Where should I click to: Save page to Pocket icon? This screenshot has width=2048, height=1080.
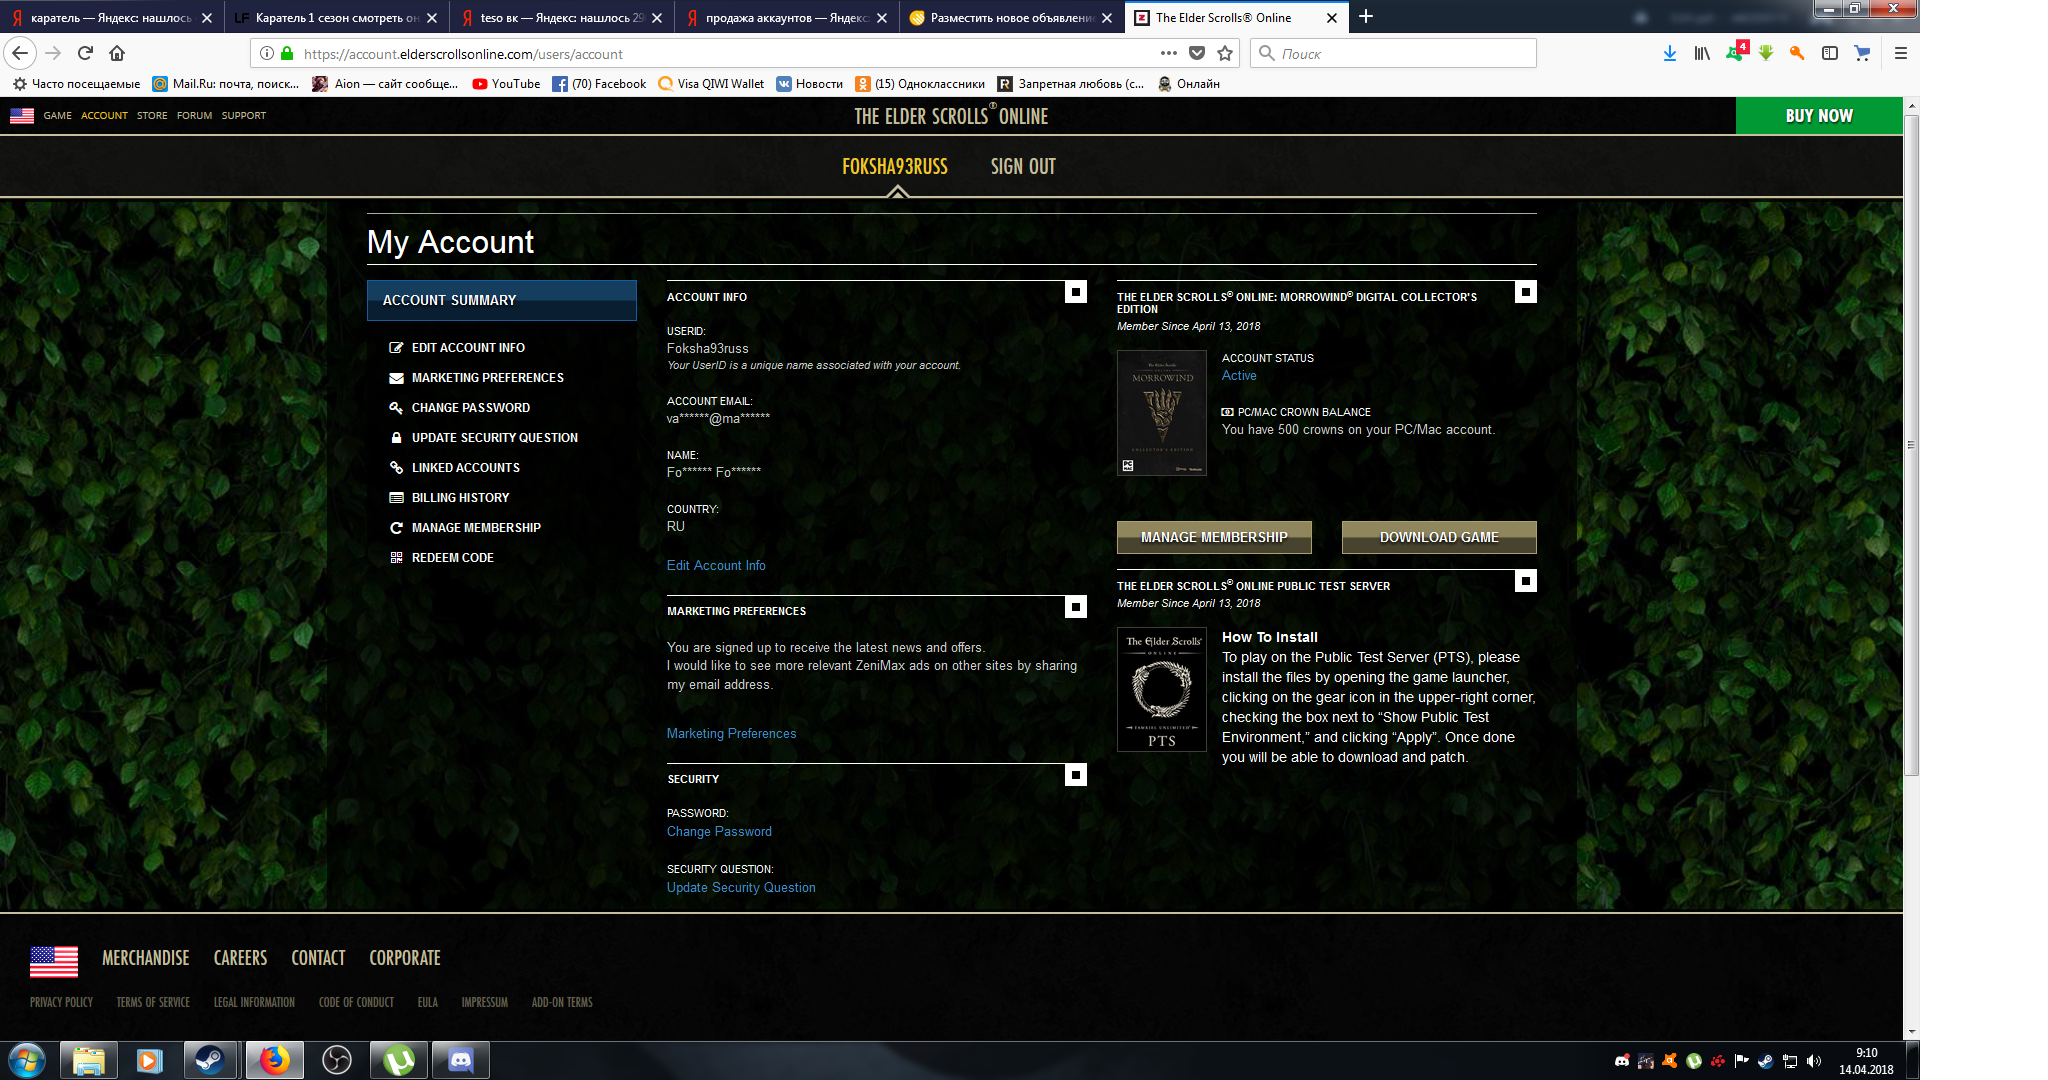click(x=1197, y=53)
